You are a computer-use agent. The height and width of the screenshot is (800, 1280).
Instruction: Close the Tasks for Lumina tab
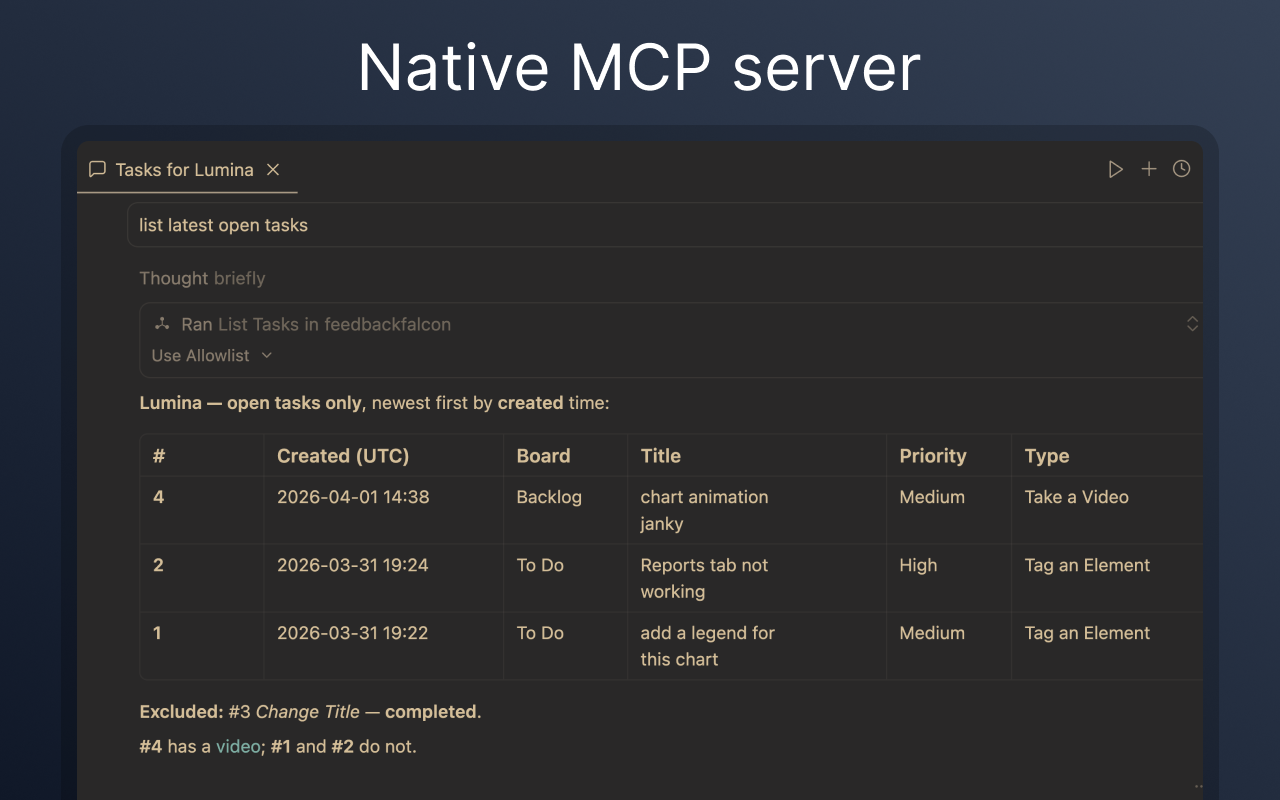click(272, 169)
